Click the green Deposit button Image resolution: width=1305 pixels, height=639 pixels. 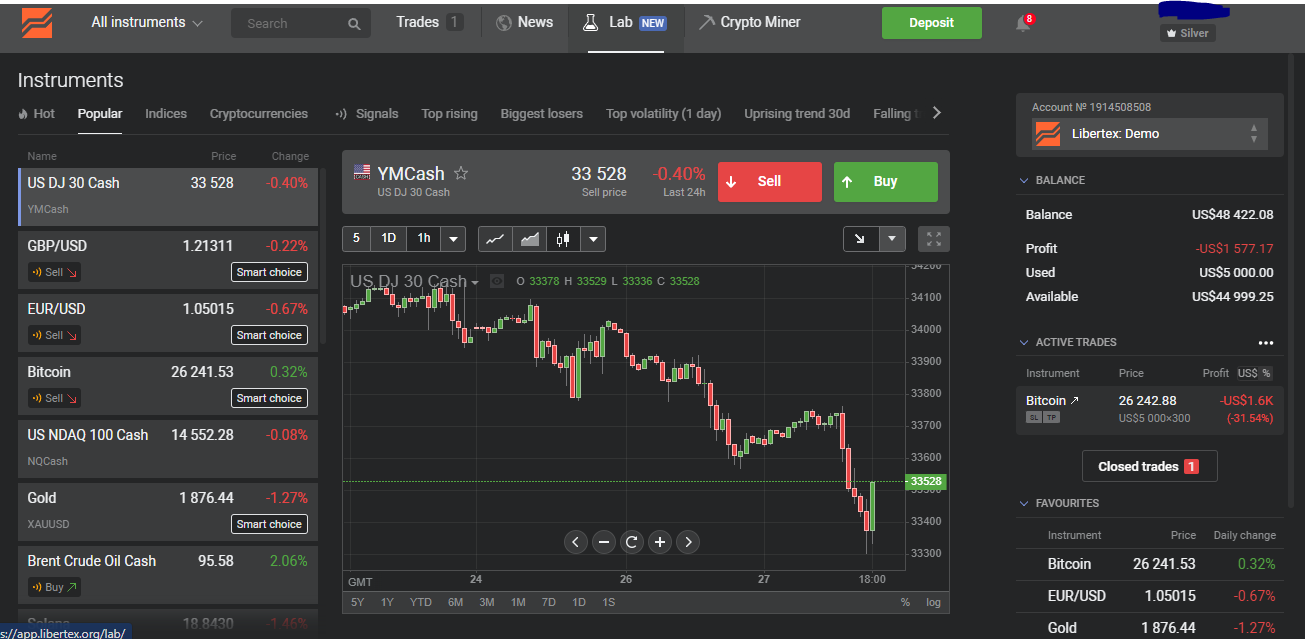click(x=932, y=23)
